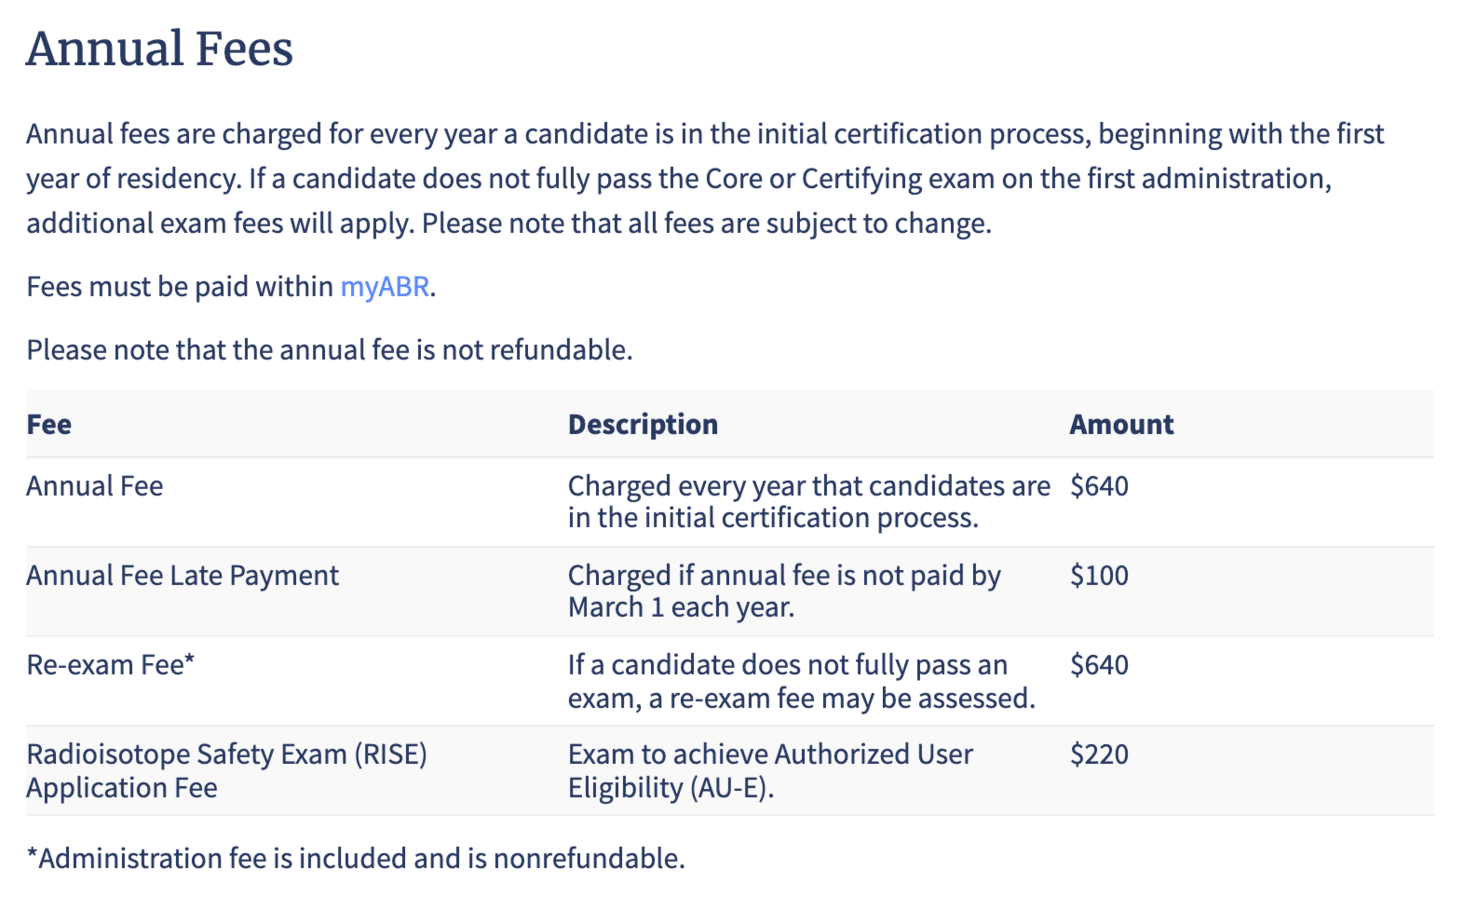Image resolution: width=1464 pixels, height=924 pixels.
Task: Select the Re-exam Fee* row label
Action: pos(110,665)
